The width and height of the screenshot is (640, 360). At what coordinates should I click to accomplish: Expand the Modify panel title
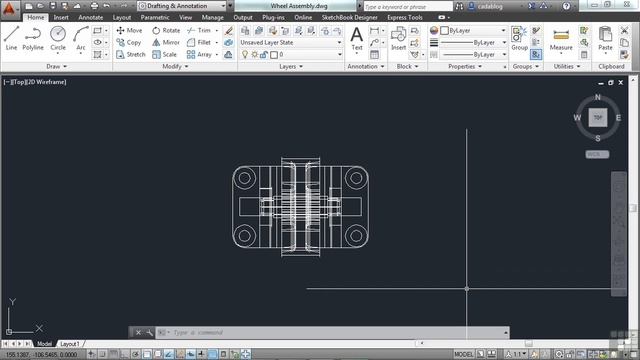pyautogui.click(x=176, y=66)
